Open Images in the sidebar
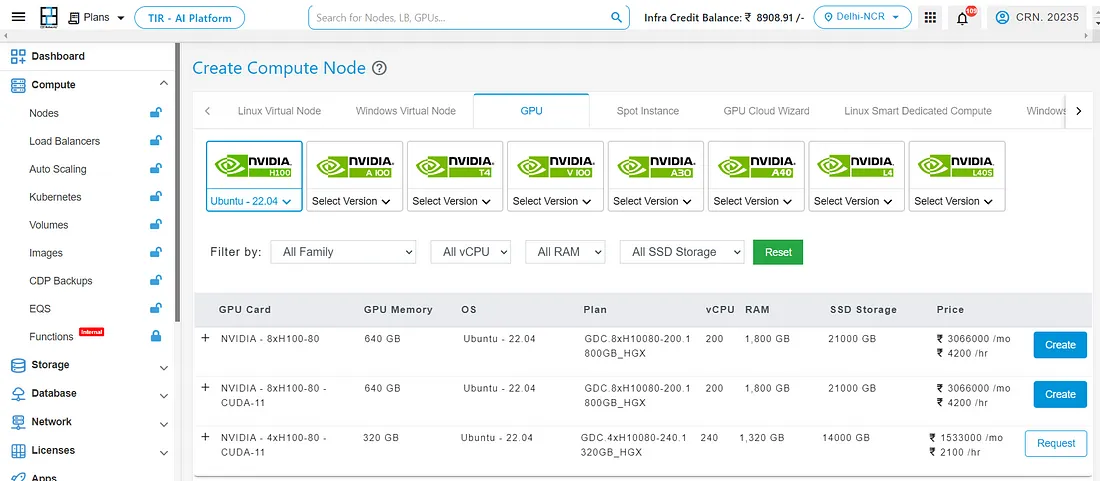 (x=46, y=253)
